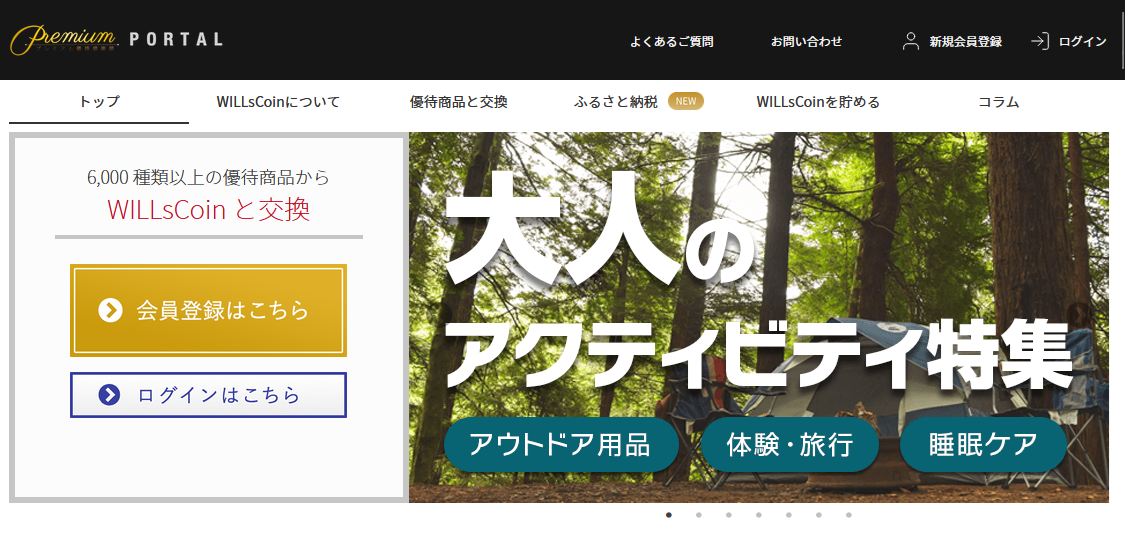Open WILLsCoinについて menu item
The height and width of the screenshot is (536, 1125).
pyautogui.click(x=278, y=102)
